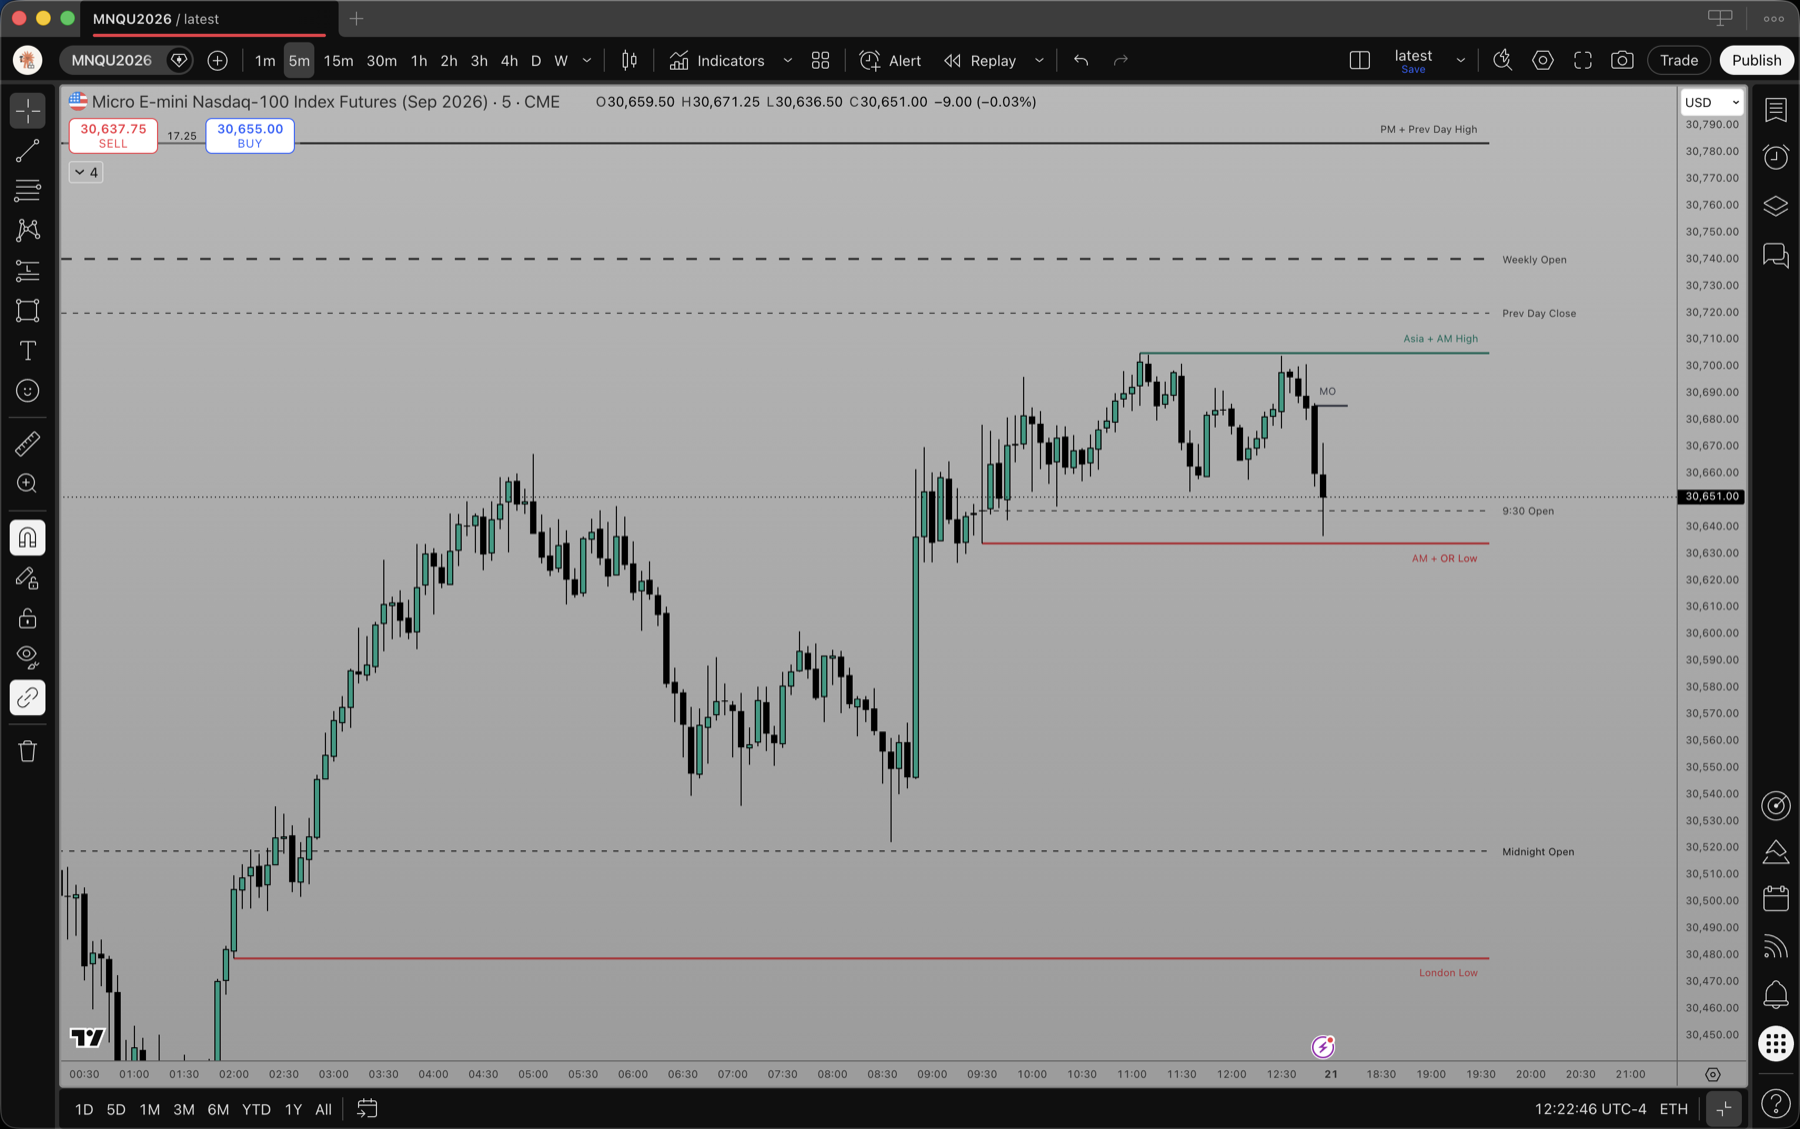This screenshot has width=1800, height=1129.
Task: Expand the timeframe interval dropdown arrow
Action: point(587,61)
